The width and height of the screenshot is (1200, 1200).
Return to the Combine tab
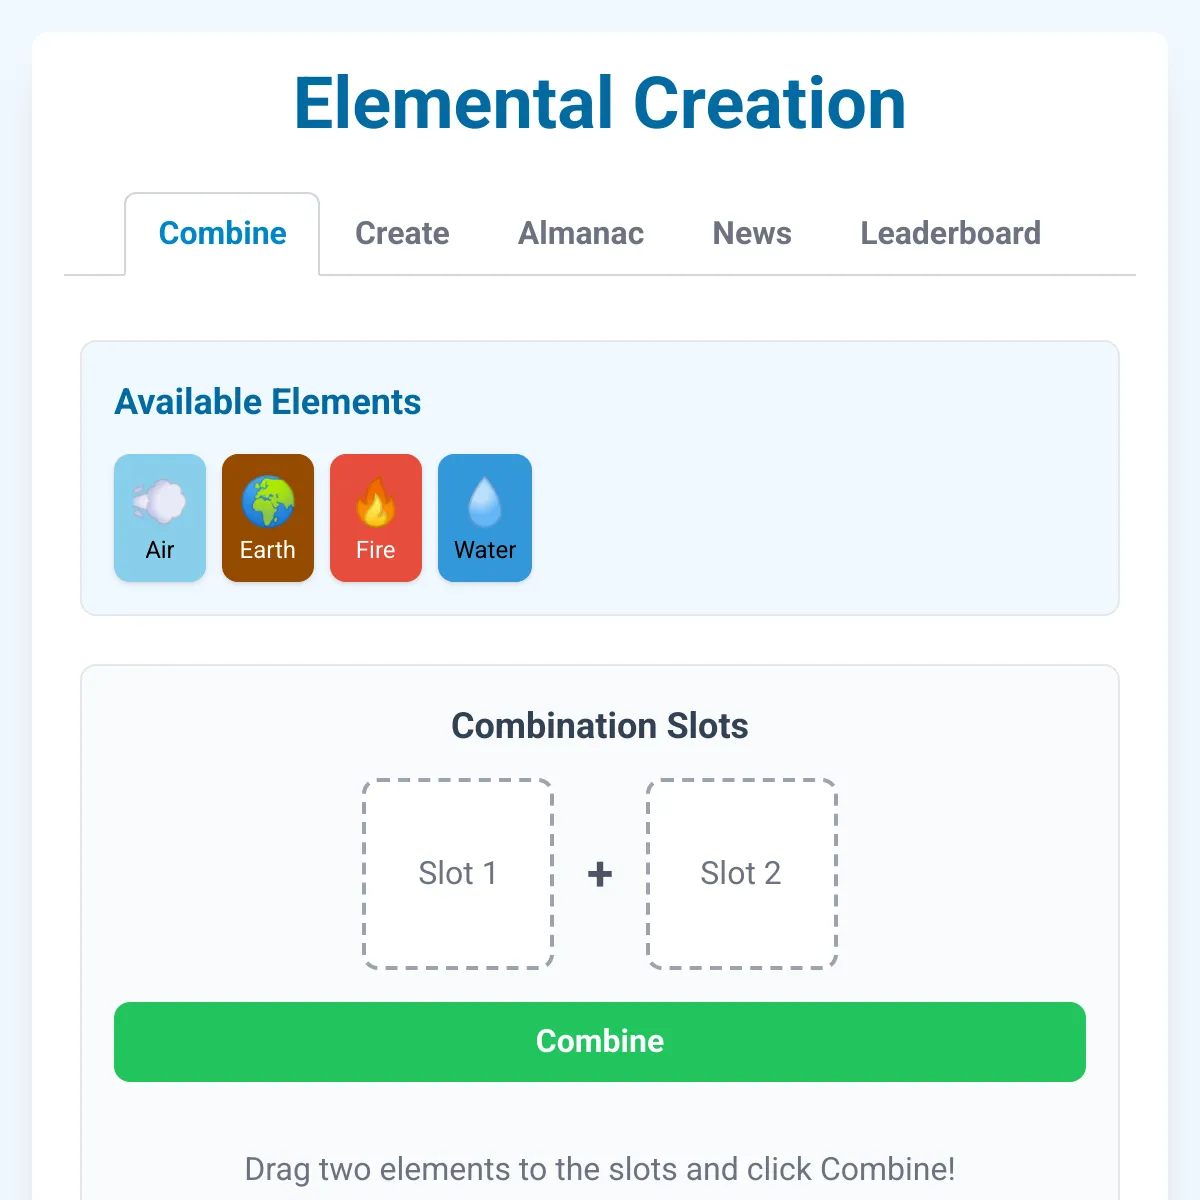click(222, 233)
